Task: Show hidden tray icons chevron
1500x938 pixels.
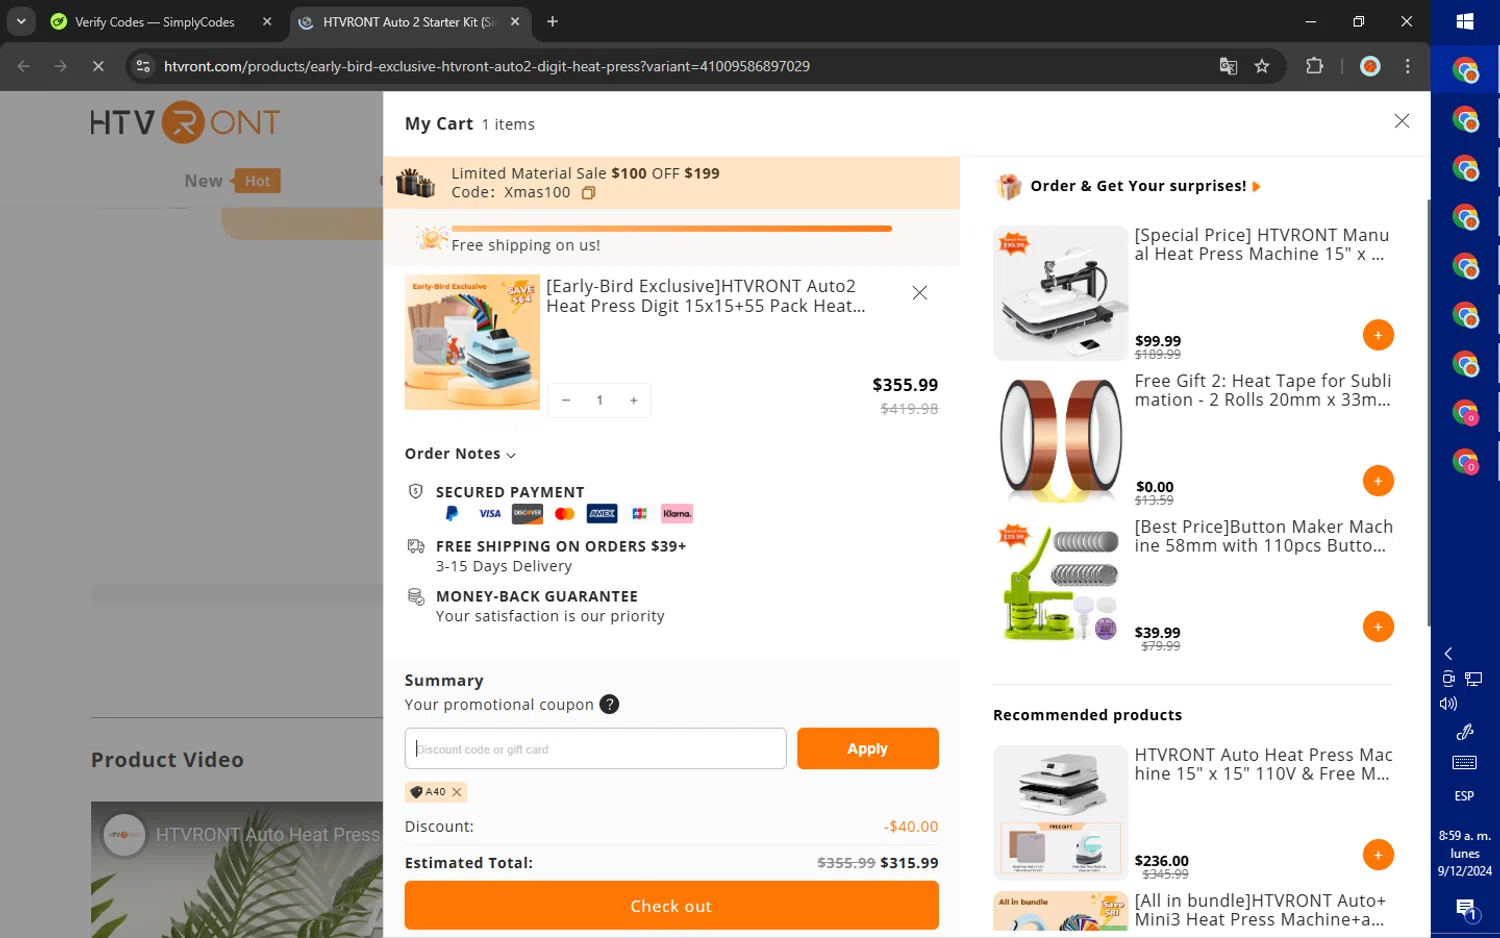Action: [1448, 653]
